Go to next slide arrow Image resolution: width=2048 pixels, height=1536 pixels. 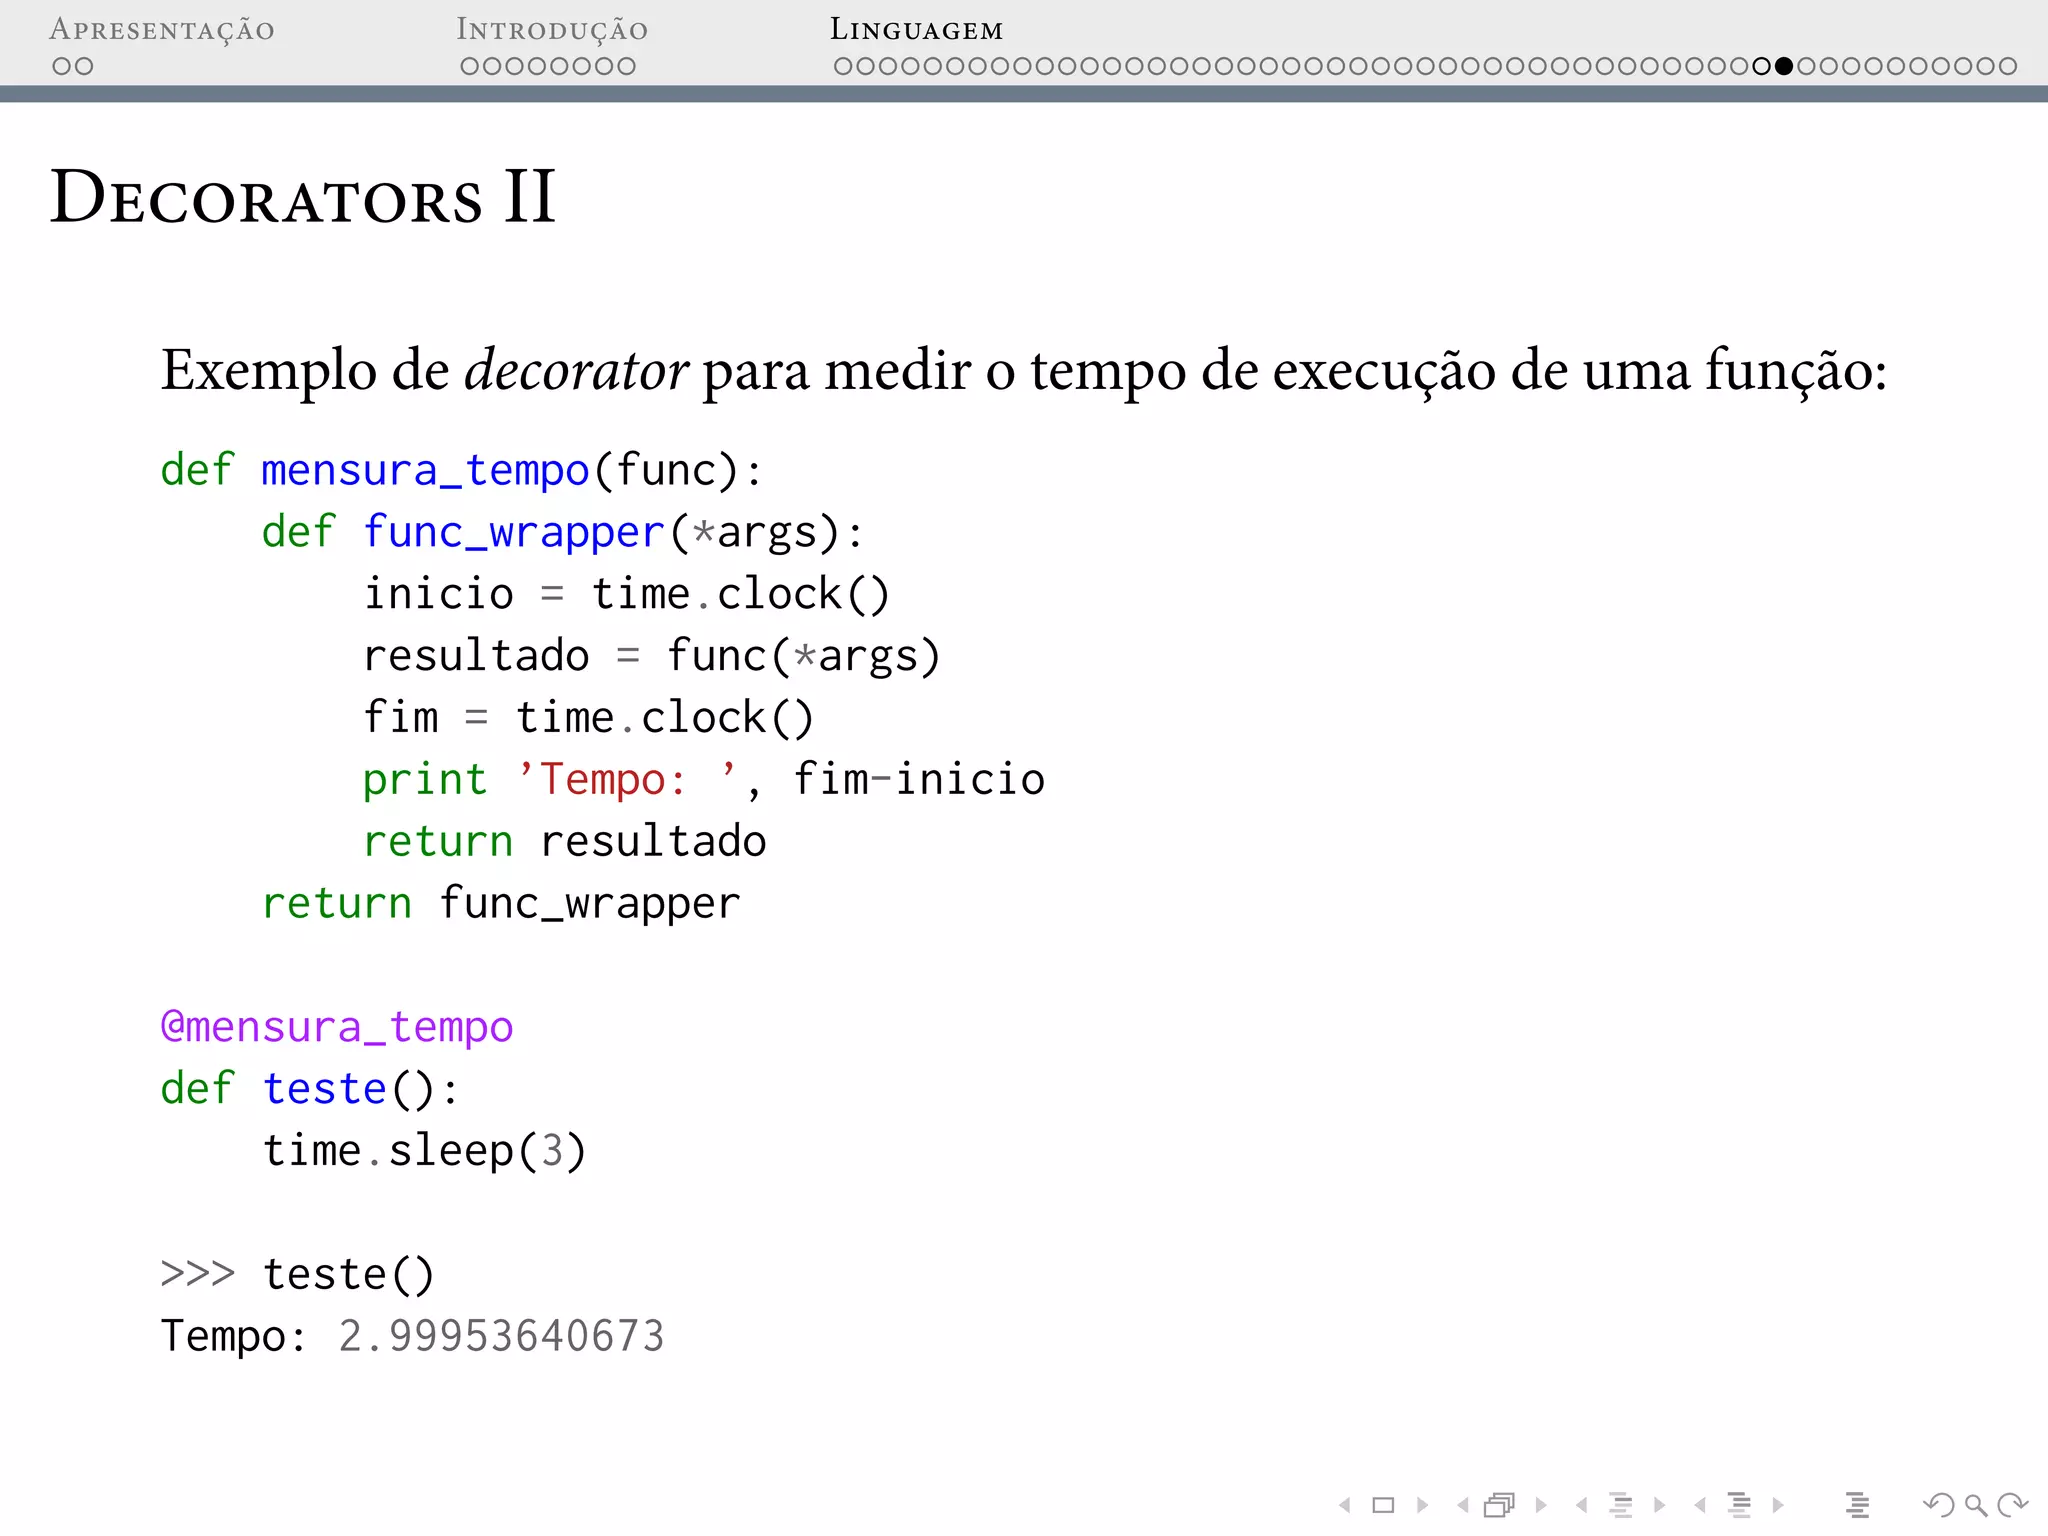pyautogui.click(x=1422, y=1505)
